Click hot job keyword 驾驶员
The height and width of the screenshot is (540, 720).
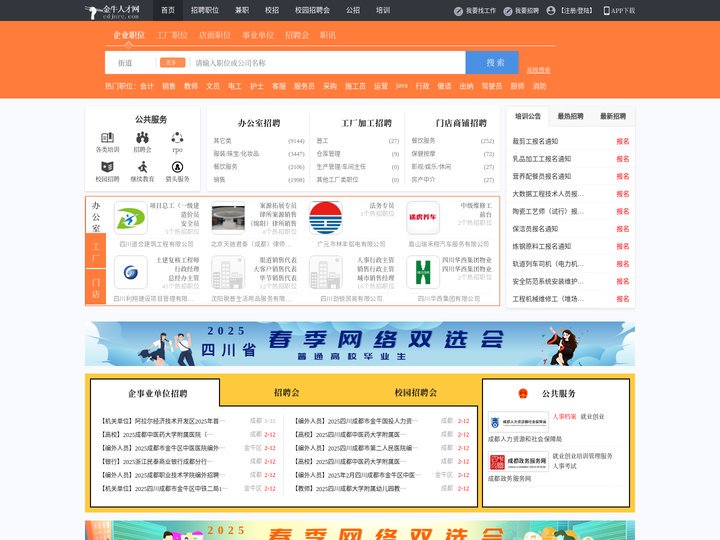[491, 86]
